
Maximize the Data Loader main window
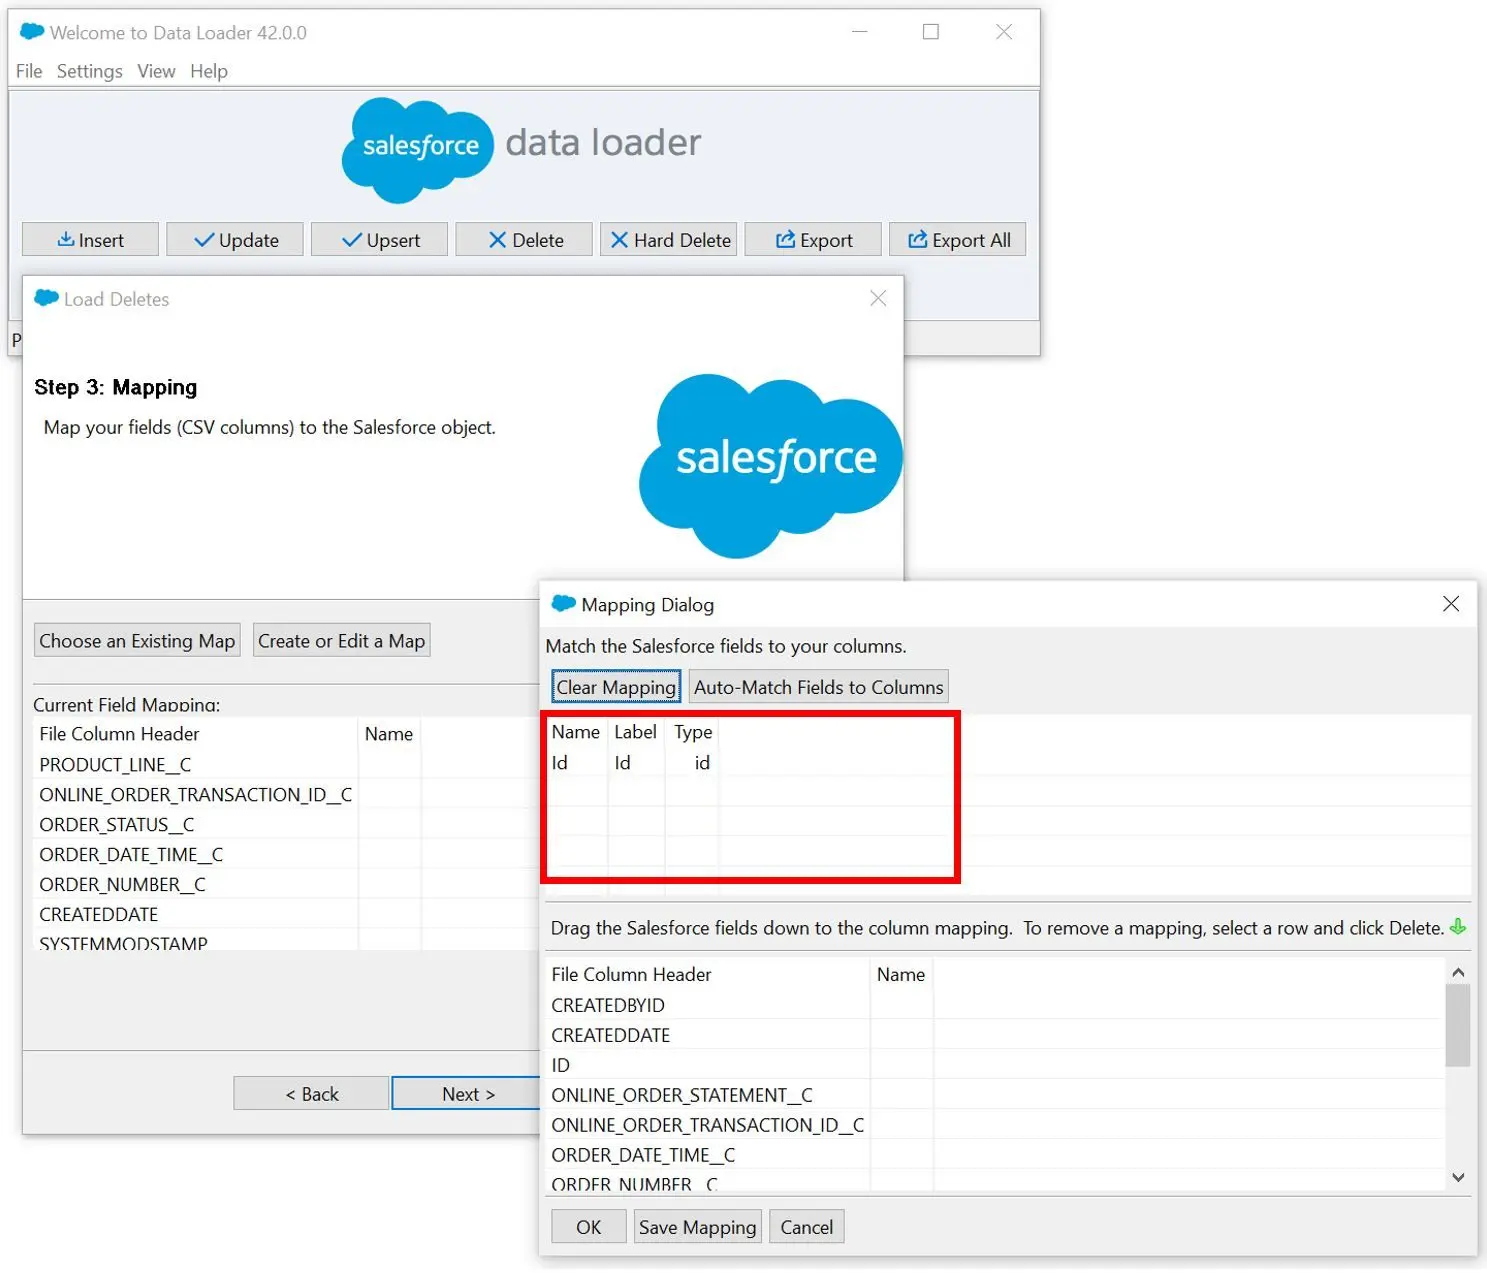pyautogui.click(x=931, y=32)
